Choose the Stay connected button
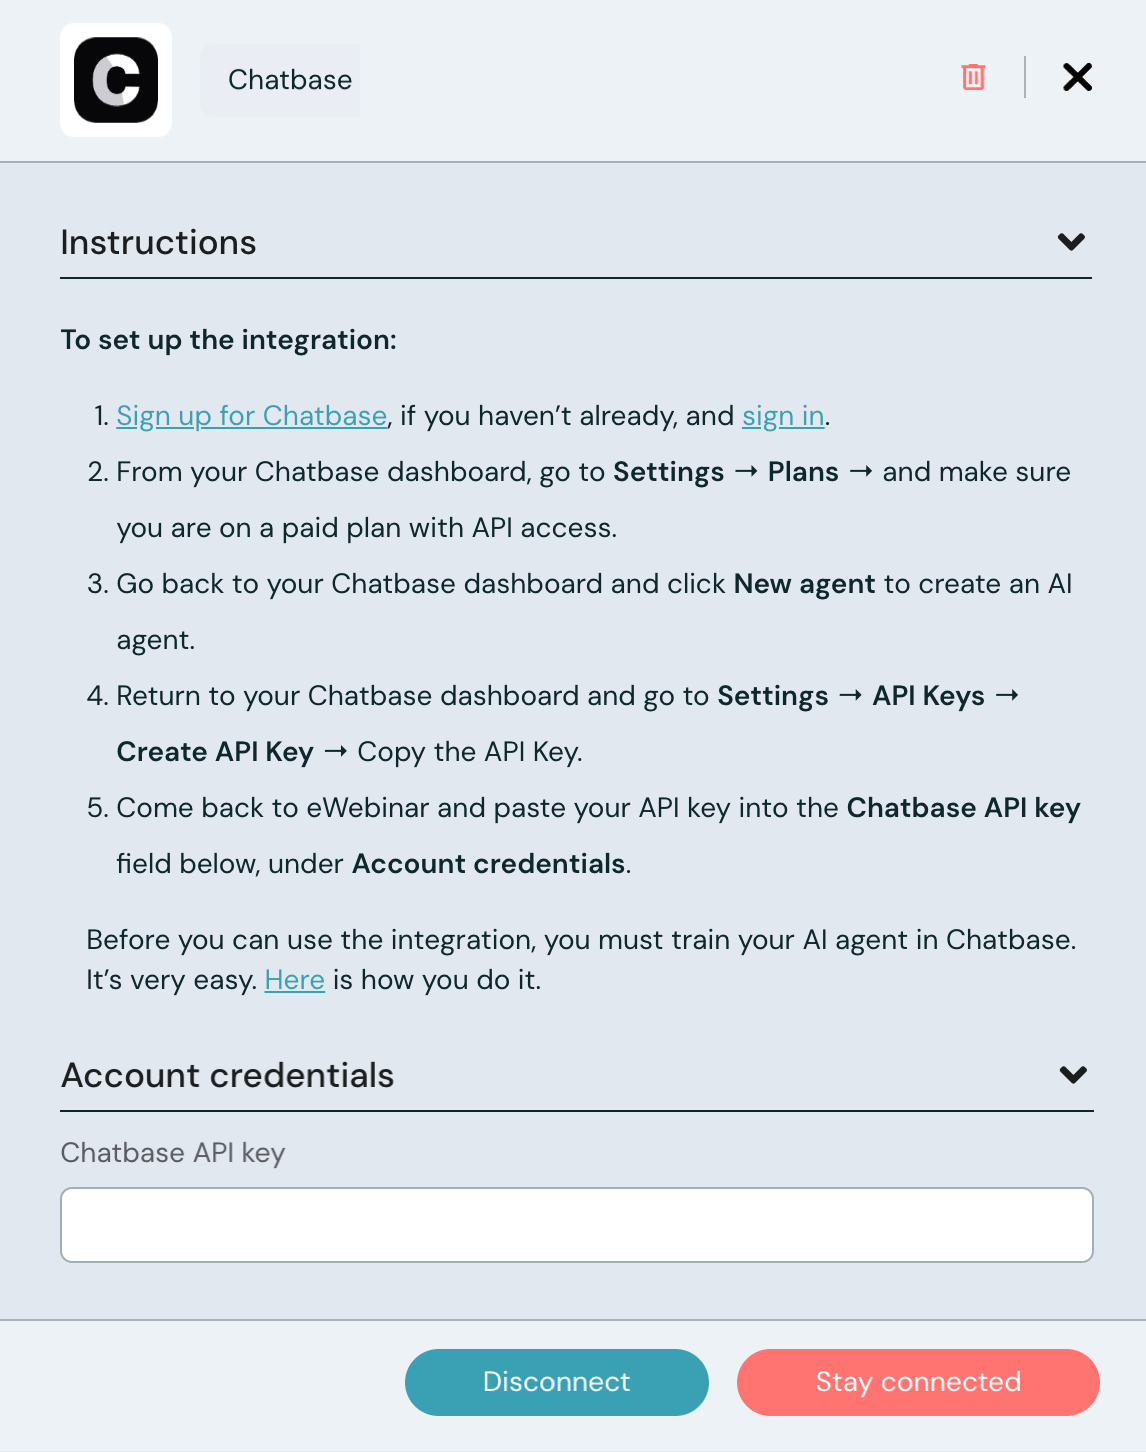1146x1452 pixels. [917, 1382]
